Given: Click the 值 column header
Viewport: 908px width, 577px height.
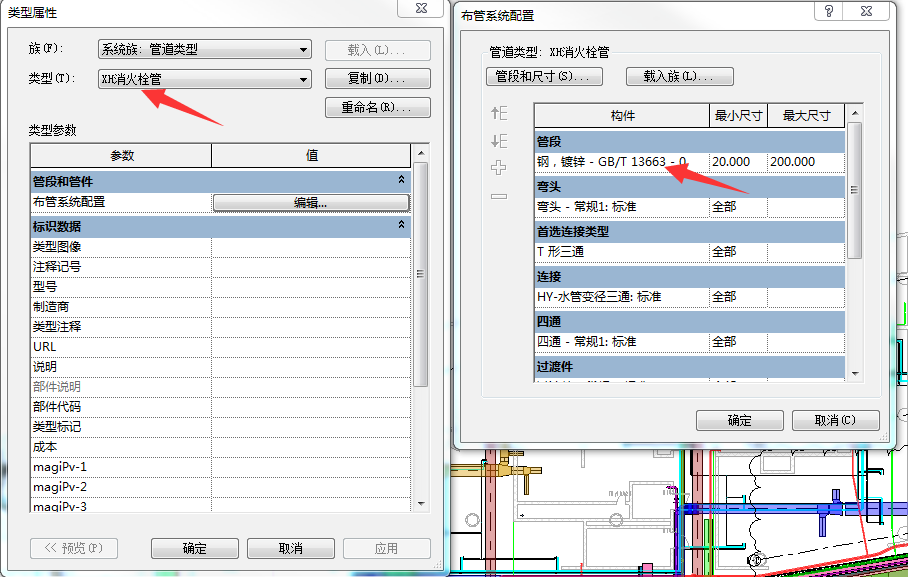Looking at the screenshot, I should 312,155.
